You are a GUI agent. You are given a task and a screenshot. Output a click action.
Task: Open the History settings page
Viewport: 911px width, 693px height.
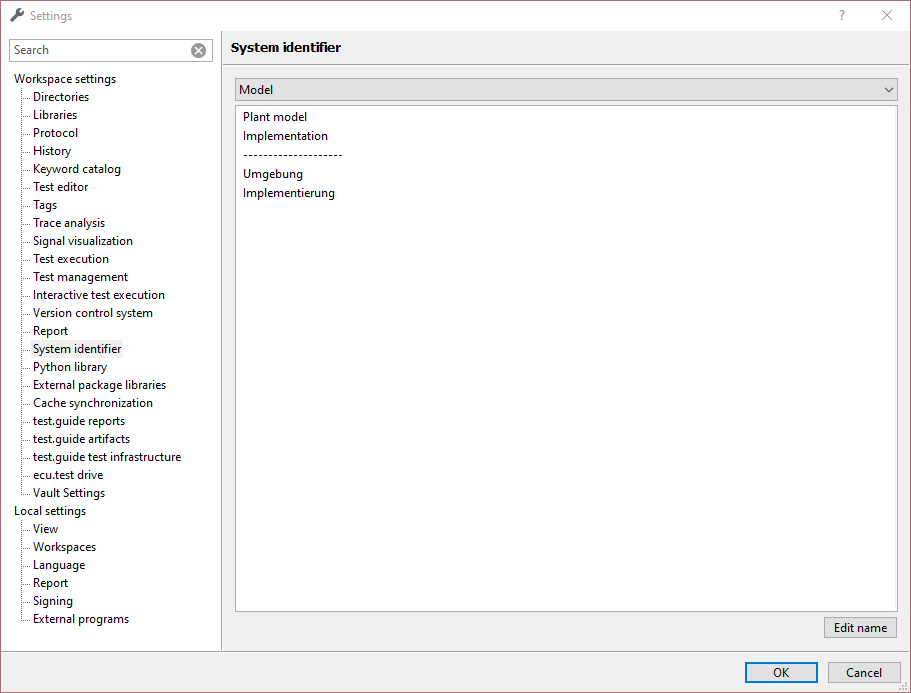tap(52, 151)
